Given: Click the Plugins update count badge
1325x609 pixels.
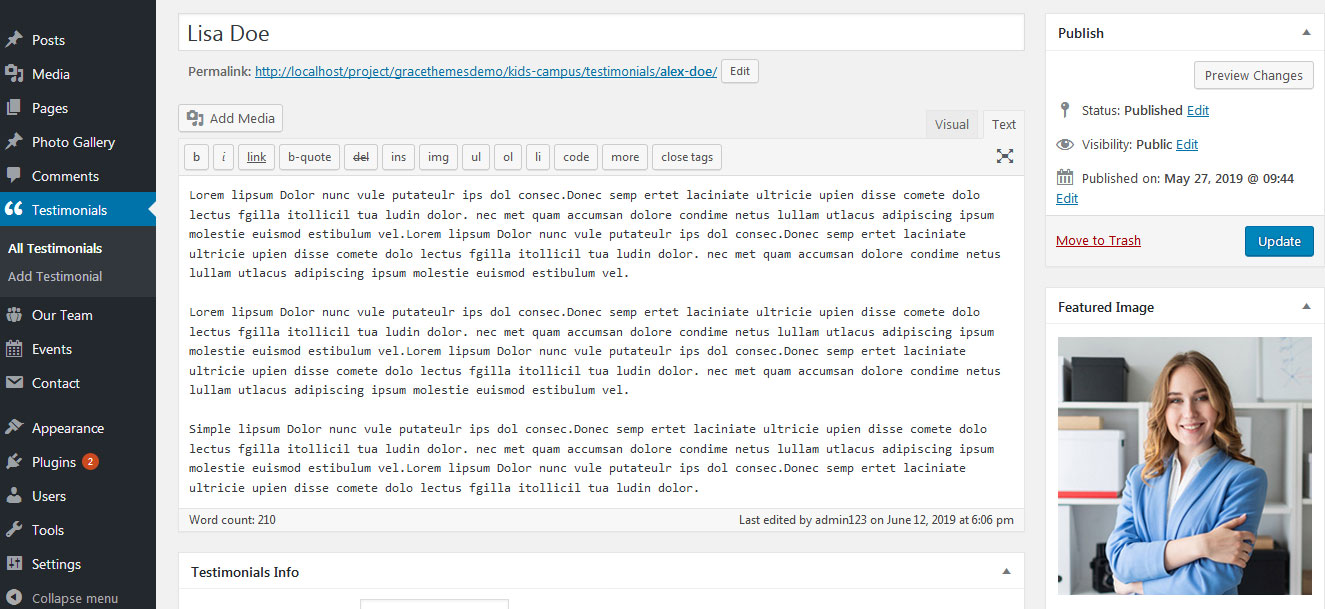Looking at the screenshot, I should [x=90, y=462].
